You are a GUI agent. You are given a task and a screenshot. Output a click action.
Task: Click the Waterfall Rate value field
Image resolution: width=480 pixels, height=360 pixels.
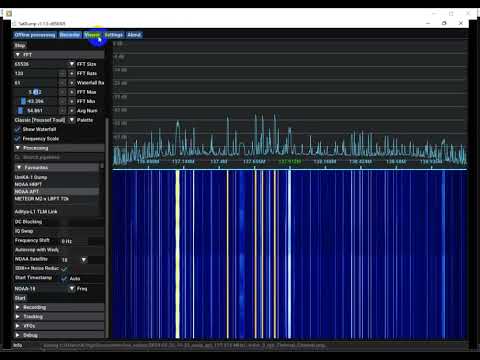pos(35,83)
